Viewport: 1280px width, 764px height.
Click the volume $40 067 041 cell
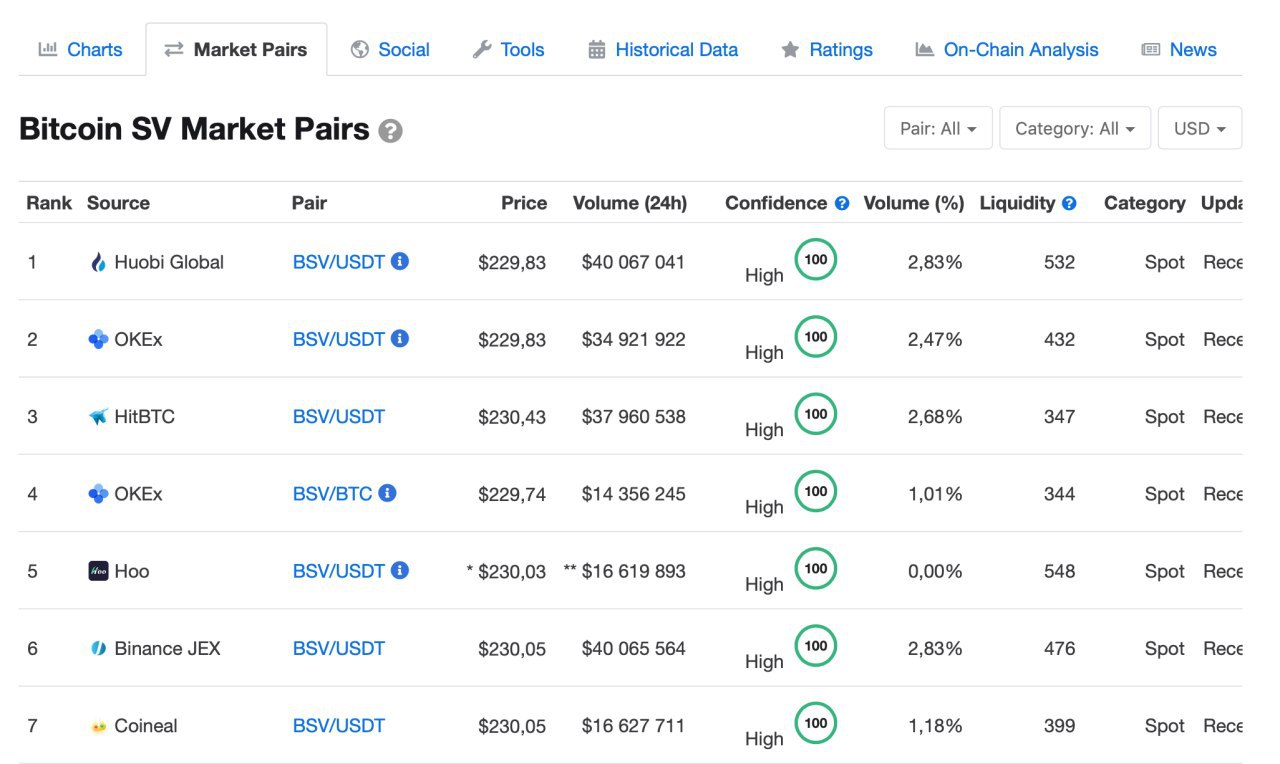pyautogui.click(x=633, y=262)
